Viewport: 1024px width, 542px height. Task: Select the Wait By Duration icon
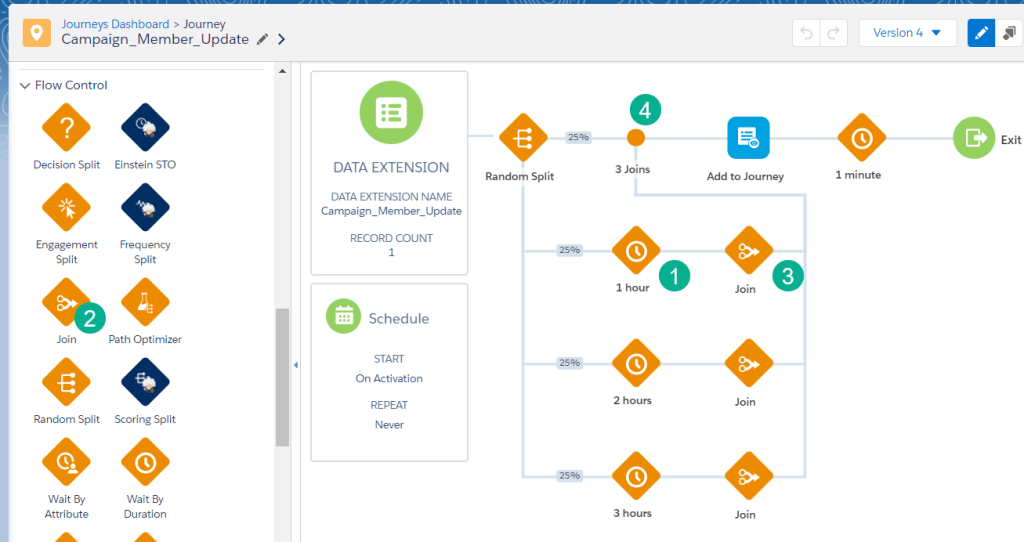click(x=145, y=463)
